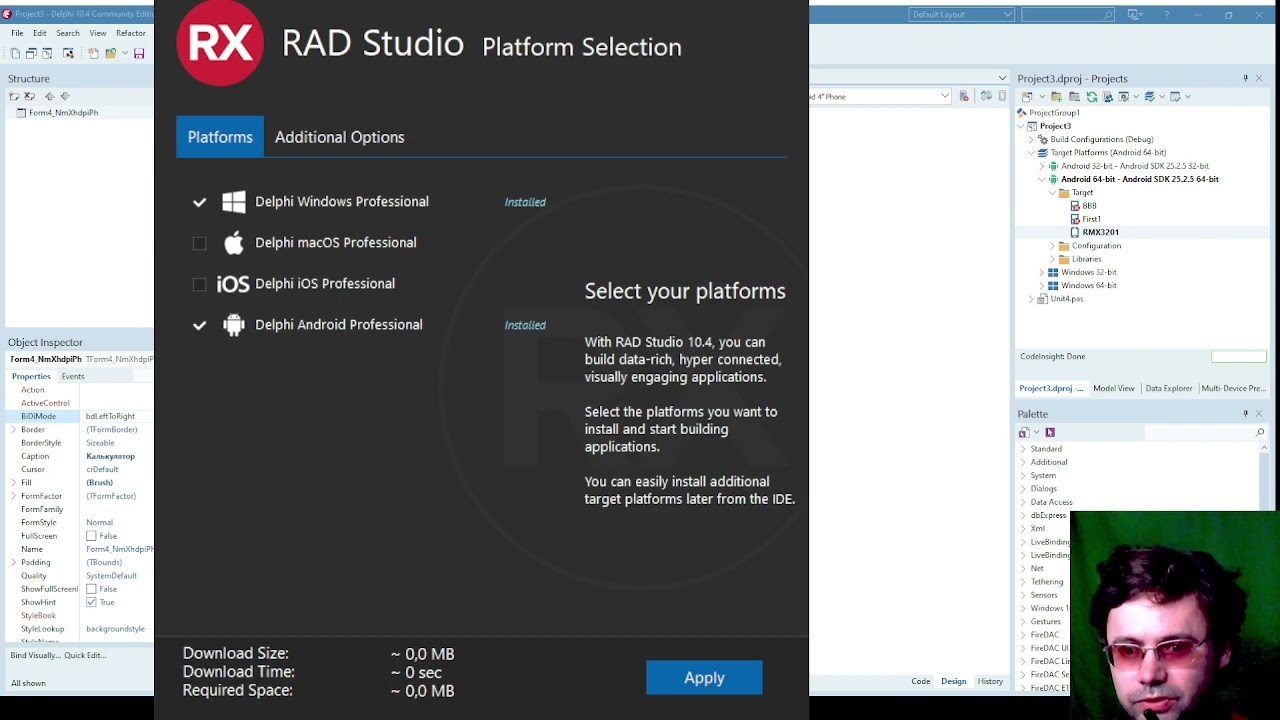This screenshot has height=720, width=1280.
Task: Click the Android robot platform icon
Action: [234, 325]
